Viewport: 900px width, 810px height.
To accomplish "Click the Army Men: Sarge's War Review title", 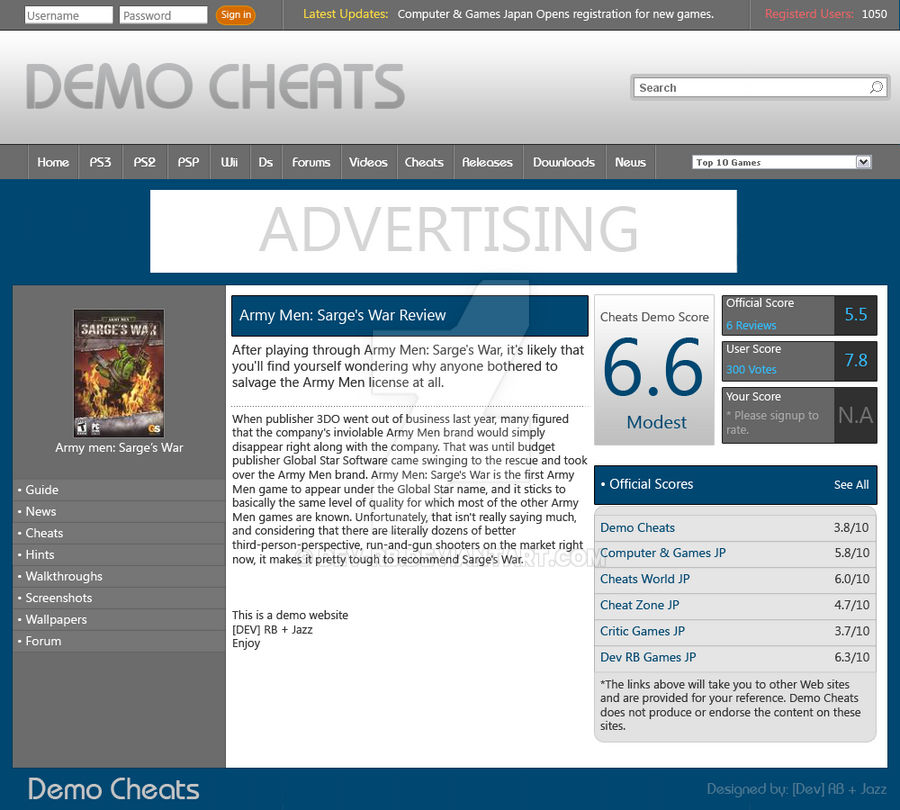I will tap(343, 315).
